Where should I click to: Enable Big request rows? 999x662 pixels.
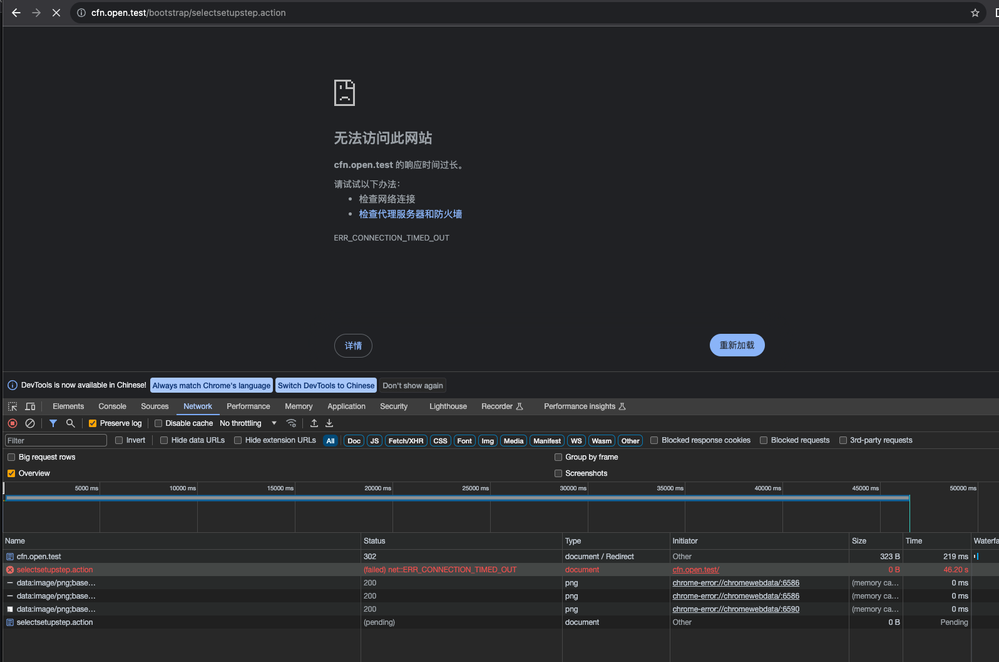(11, 457)
